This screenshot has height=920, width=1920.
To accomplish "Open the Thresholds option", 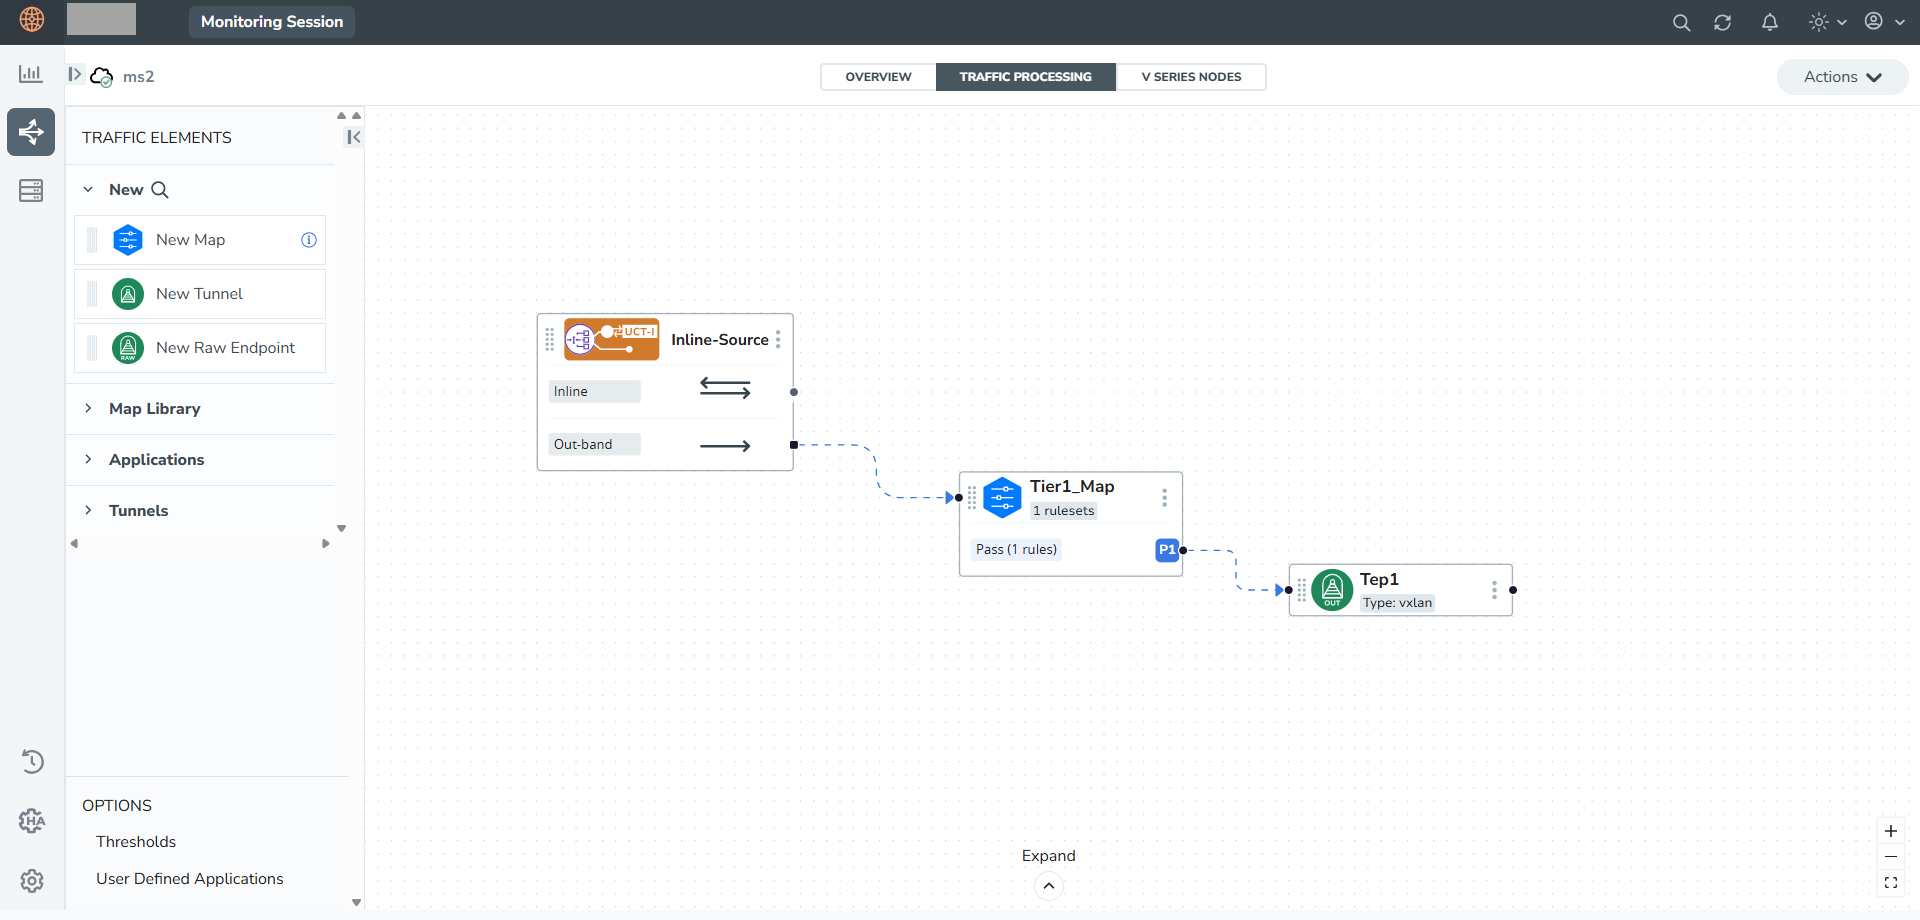I will pos(136,842).
